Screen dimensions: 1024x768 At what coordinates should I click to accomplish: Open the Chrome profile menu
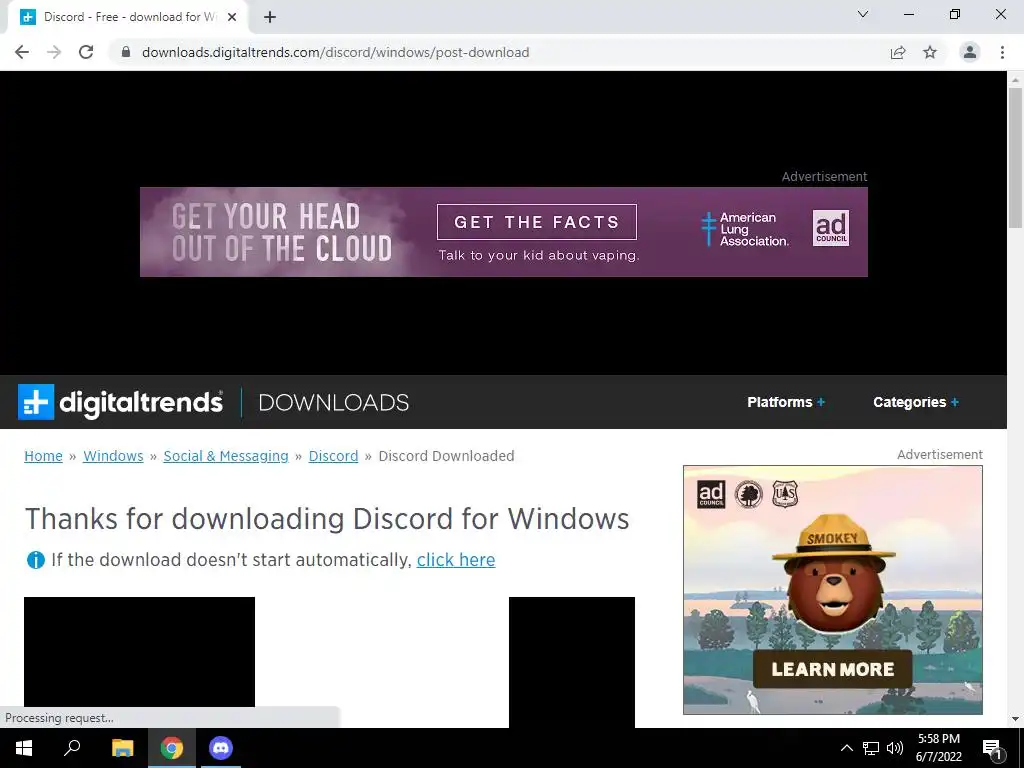tap(970, 52)
